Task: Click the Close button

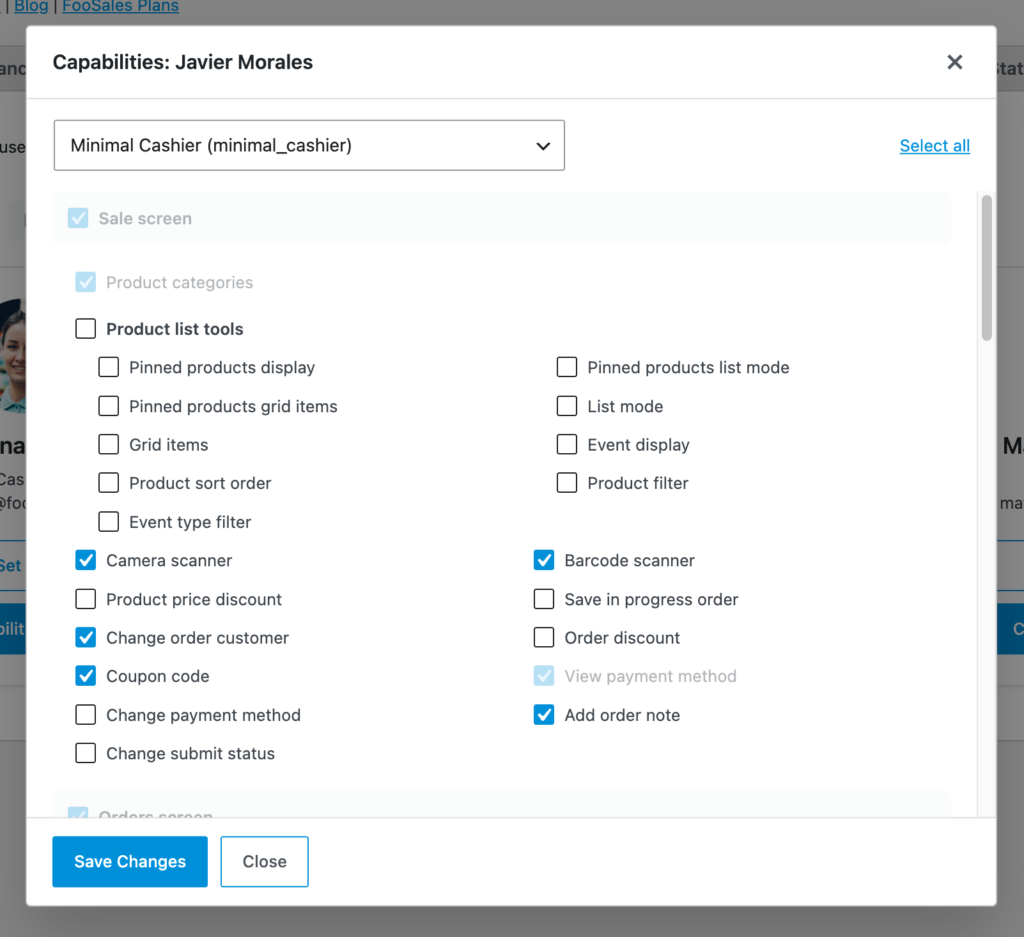Action: click(264, 861)
